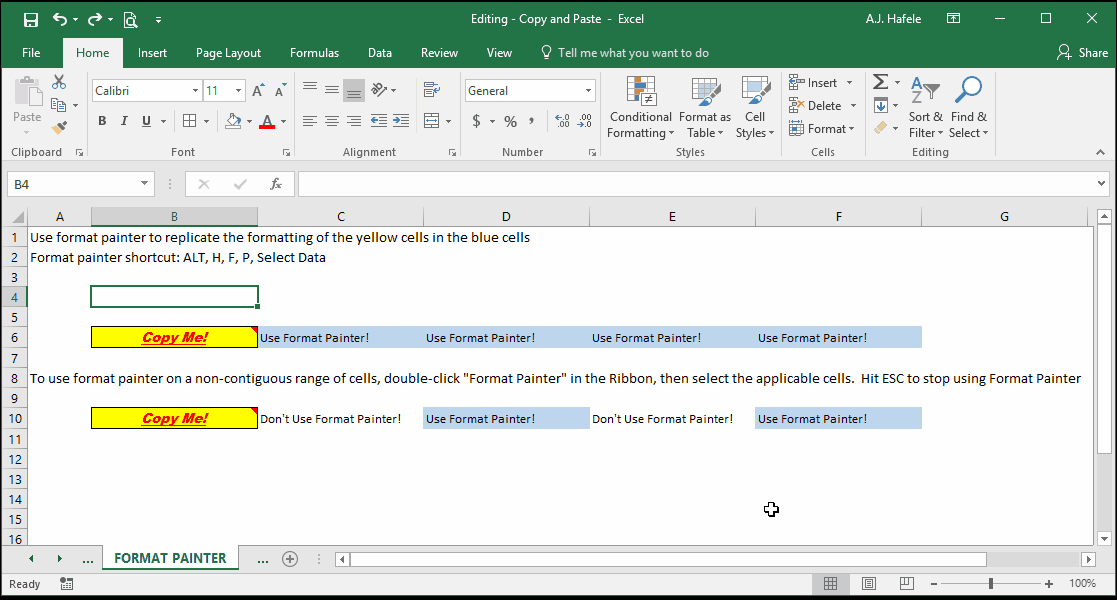Switch to the Page Layout tab
The image size is (1117, 600).
[229, 53]
